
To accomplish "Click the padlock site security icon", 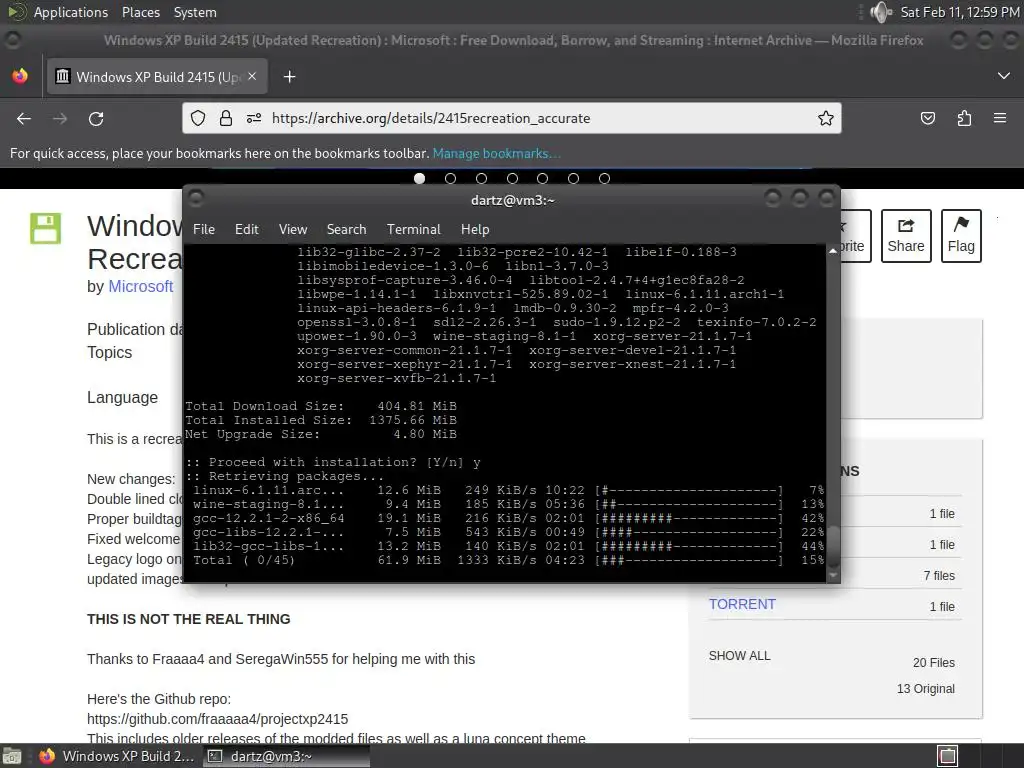I will pyautogui.click(x=225, y=118).
